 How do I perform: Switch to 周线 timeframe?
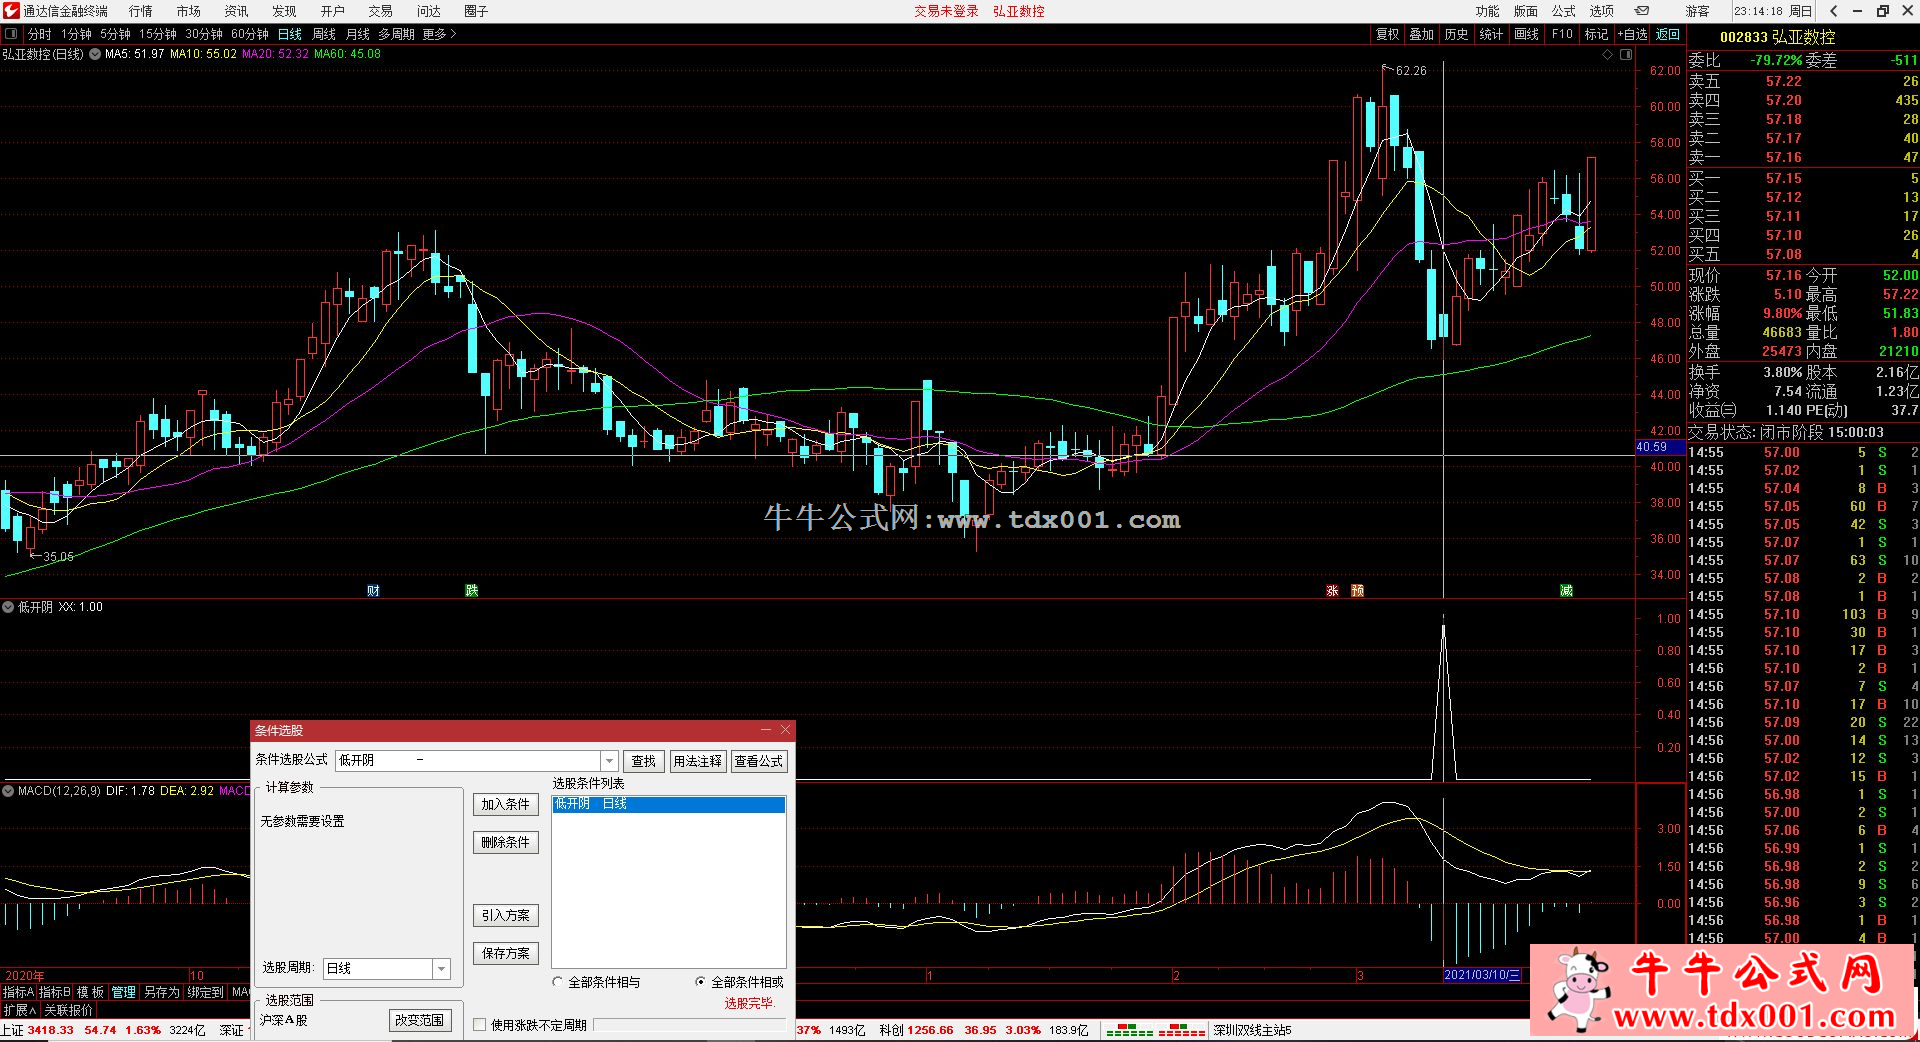click(324, 34)
